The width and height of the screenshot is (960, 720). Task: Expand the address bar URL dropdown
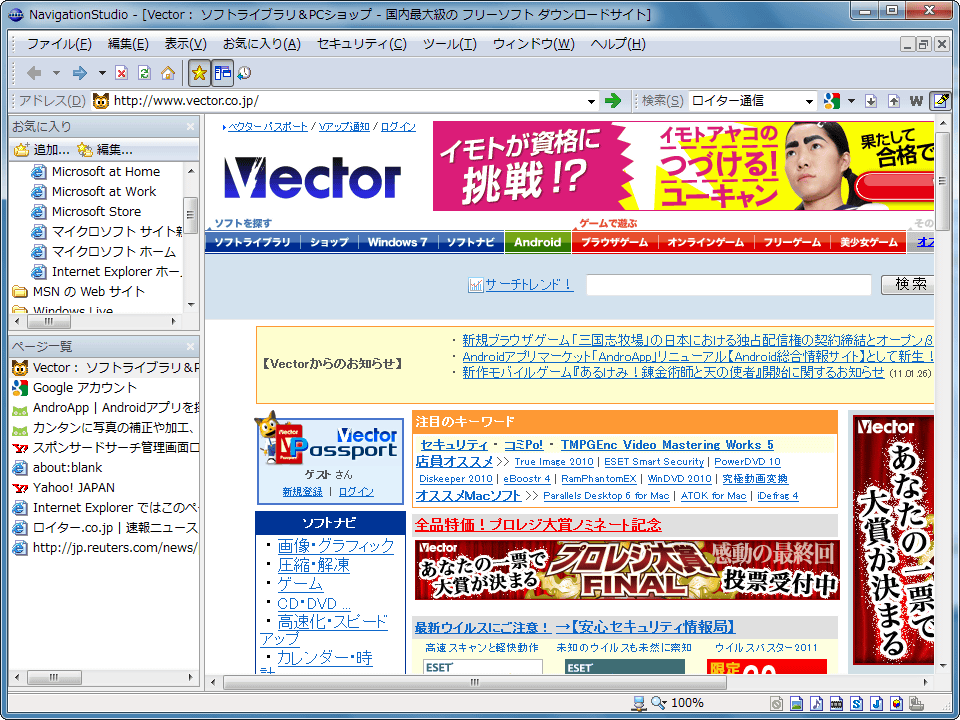[591, 102]
